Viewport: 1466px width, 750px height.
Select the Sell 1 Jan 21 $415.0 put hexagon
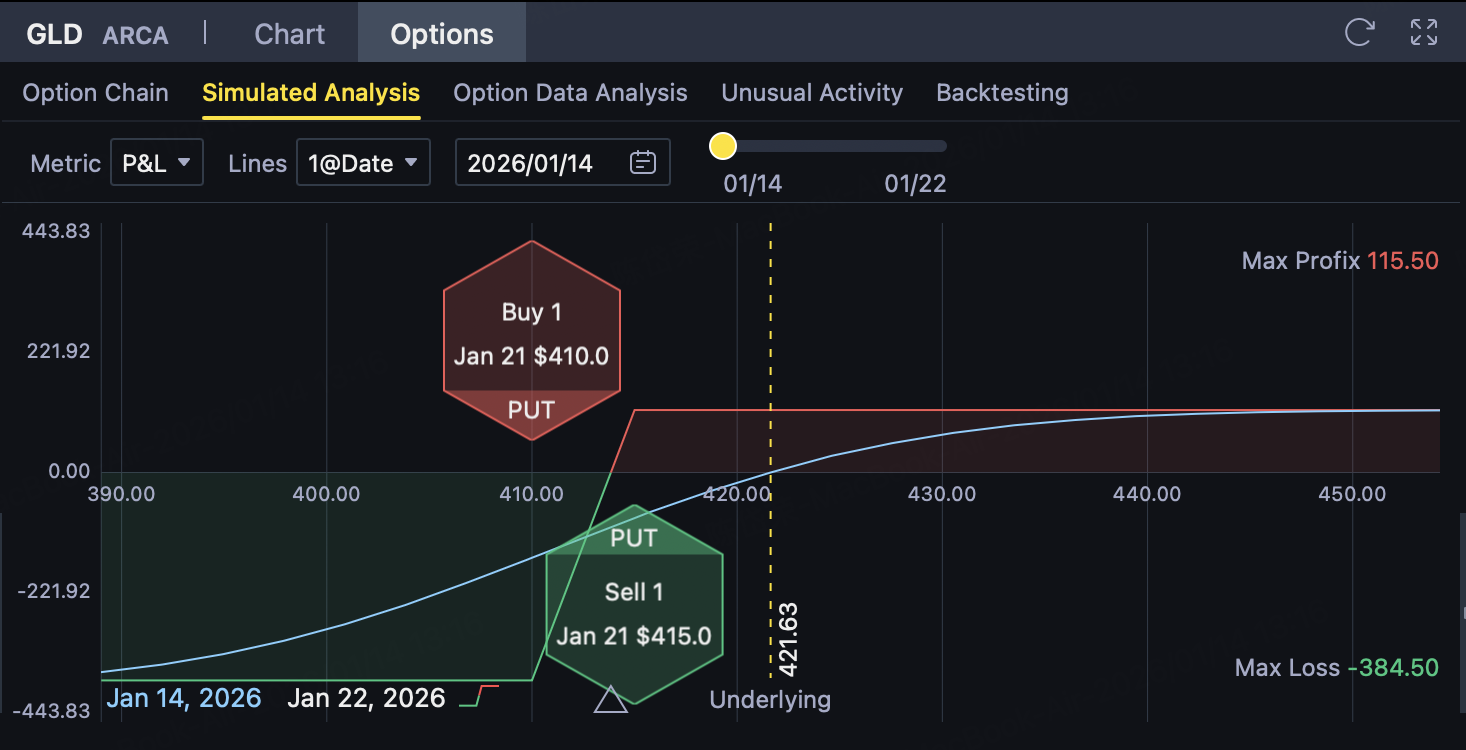click(x=634, y=605)
